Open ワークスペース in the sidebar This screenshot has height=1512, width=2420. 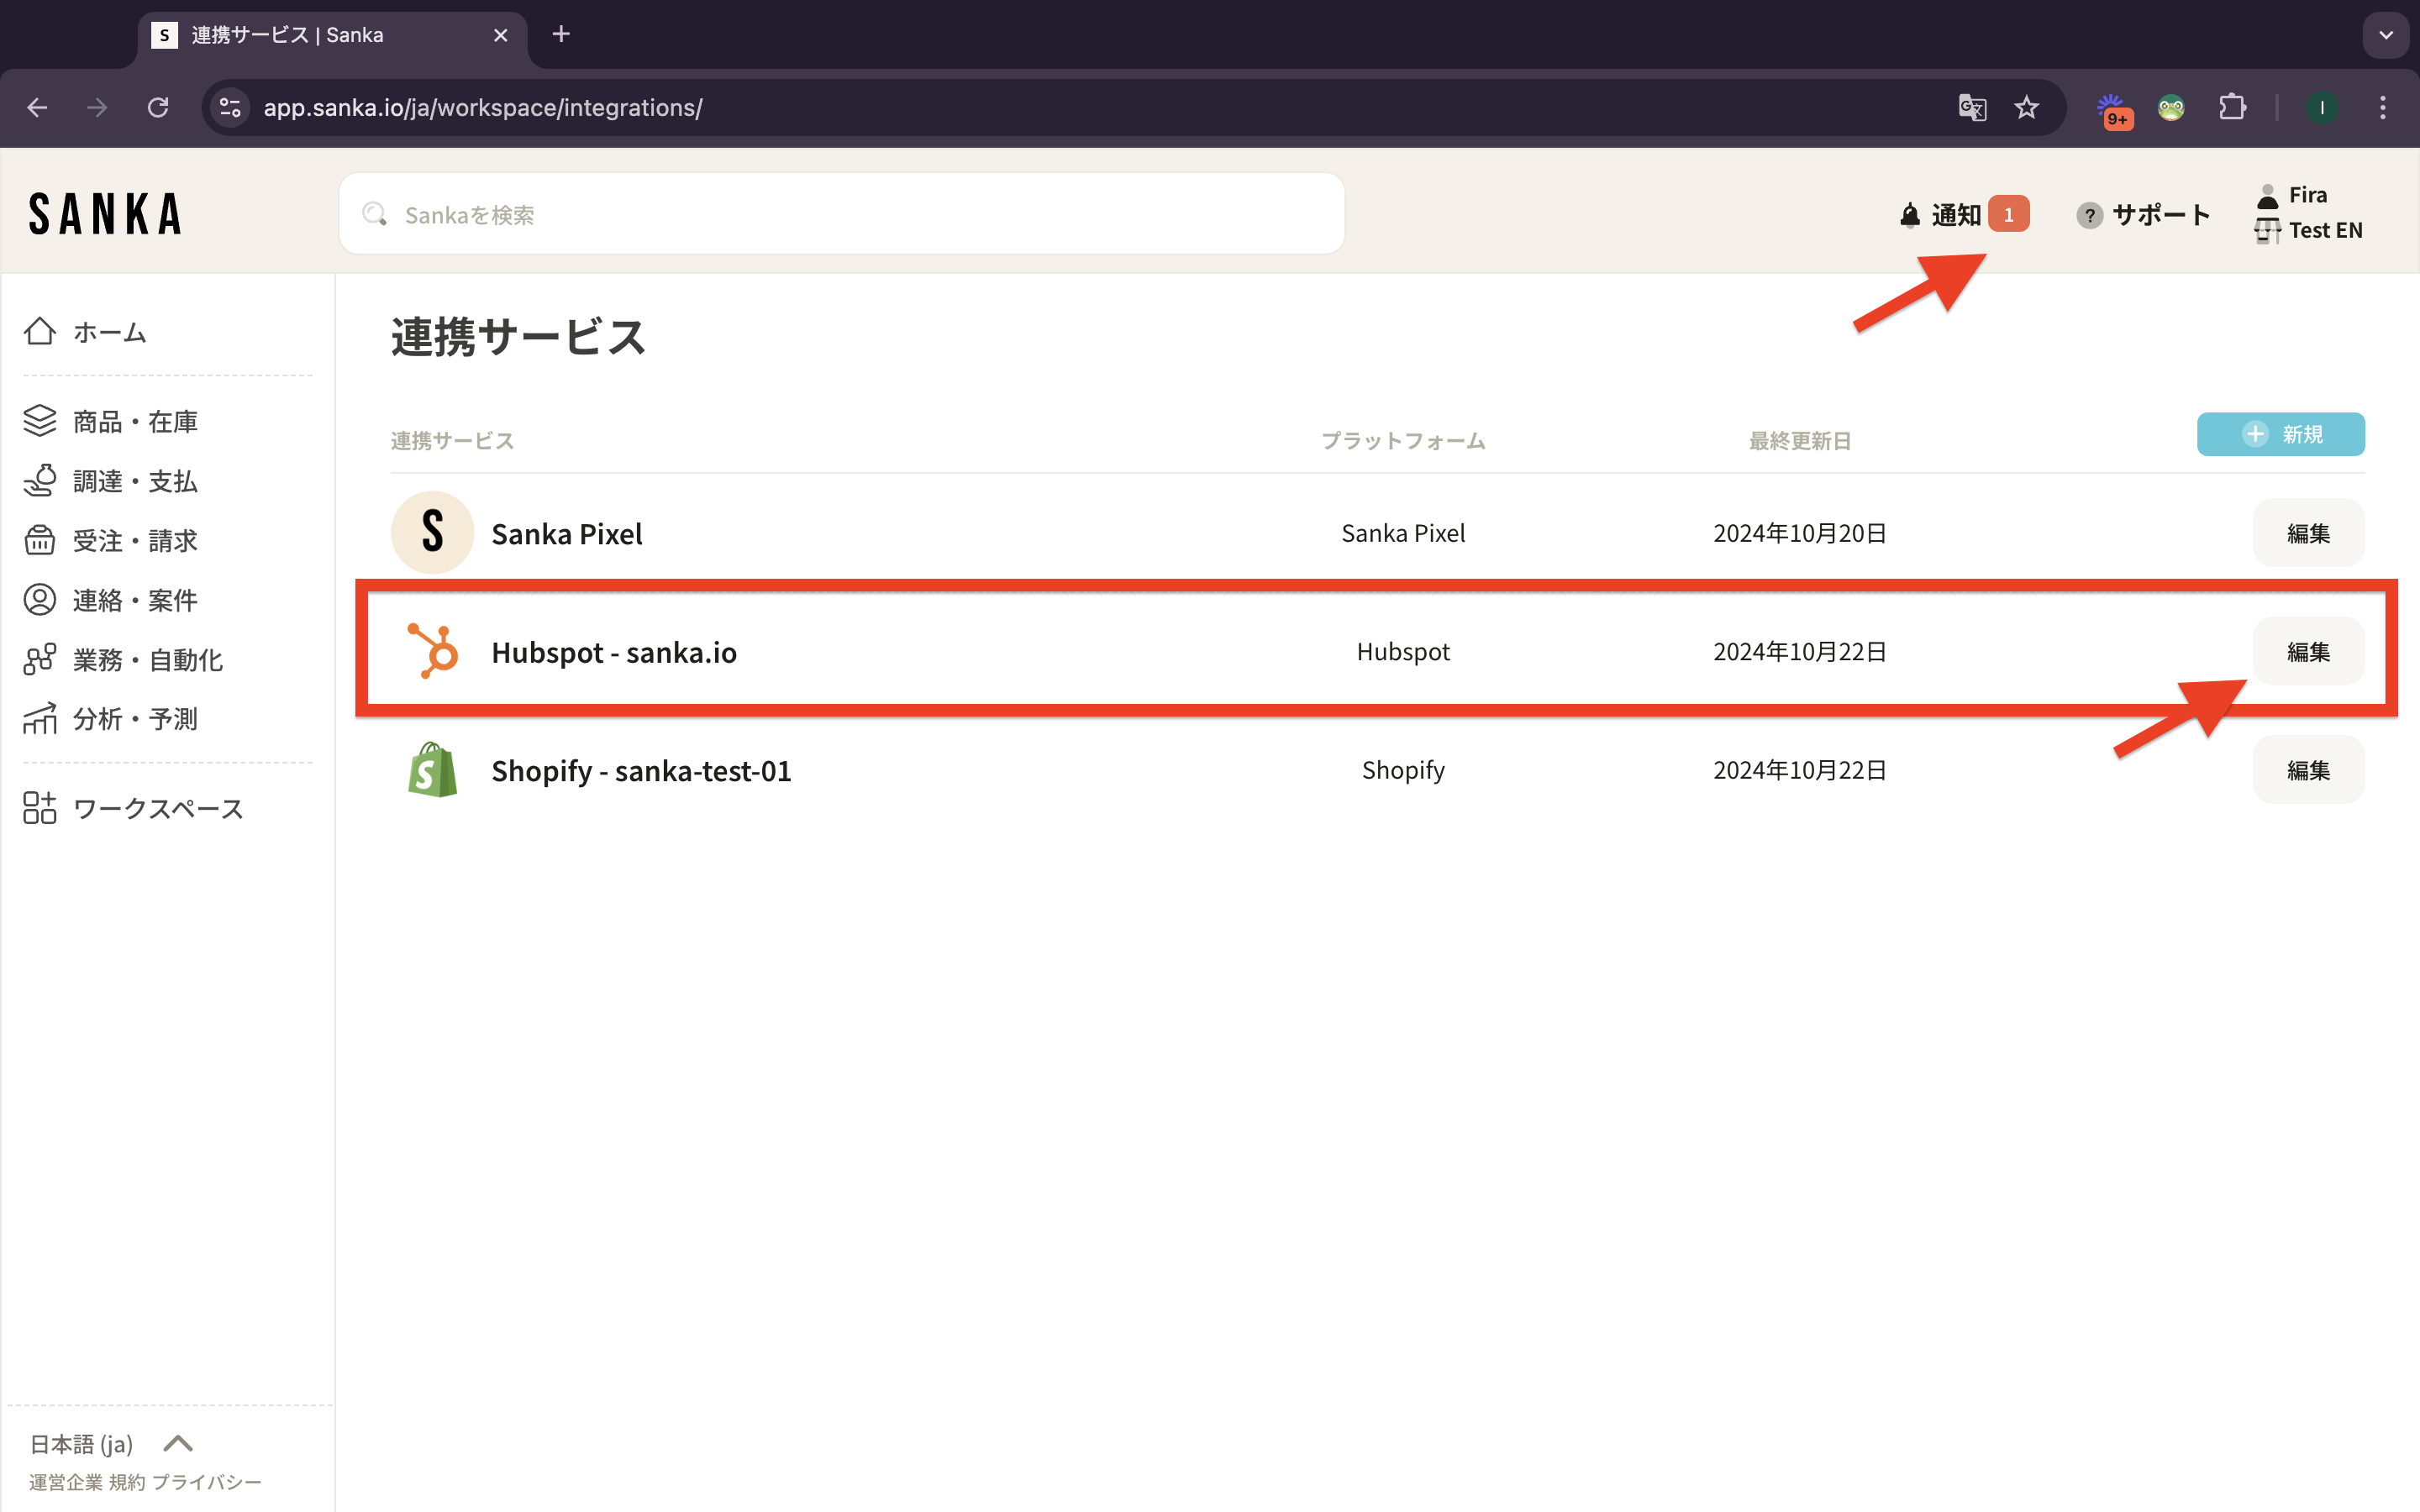tap(157, 808)
